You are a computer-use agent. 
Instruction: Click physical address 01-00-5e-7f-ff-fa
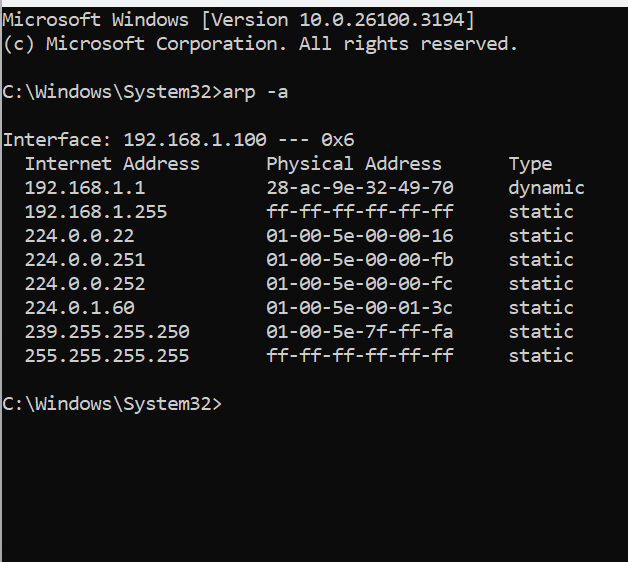[x=360, y=332]
